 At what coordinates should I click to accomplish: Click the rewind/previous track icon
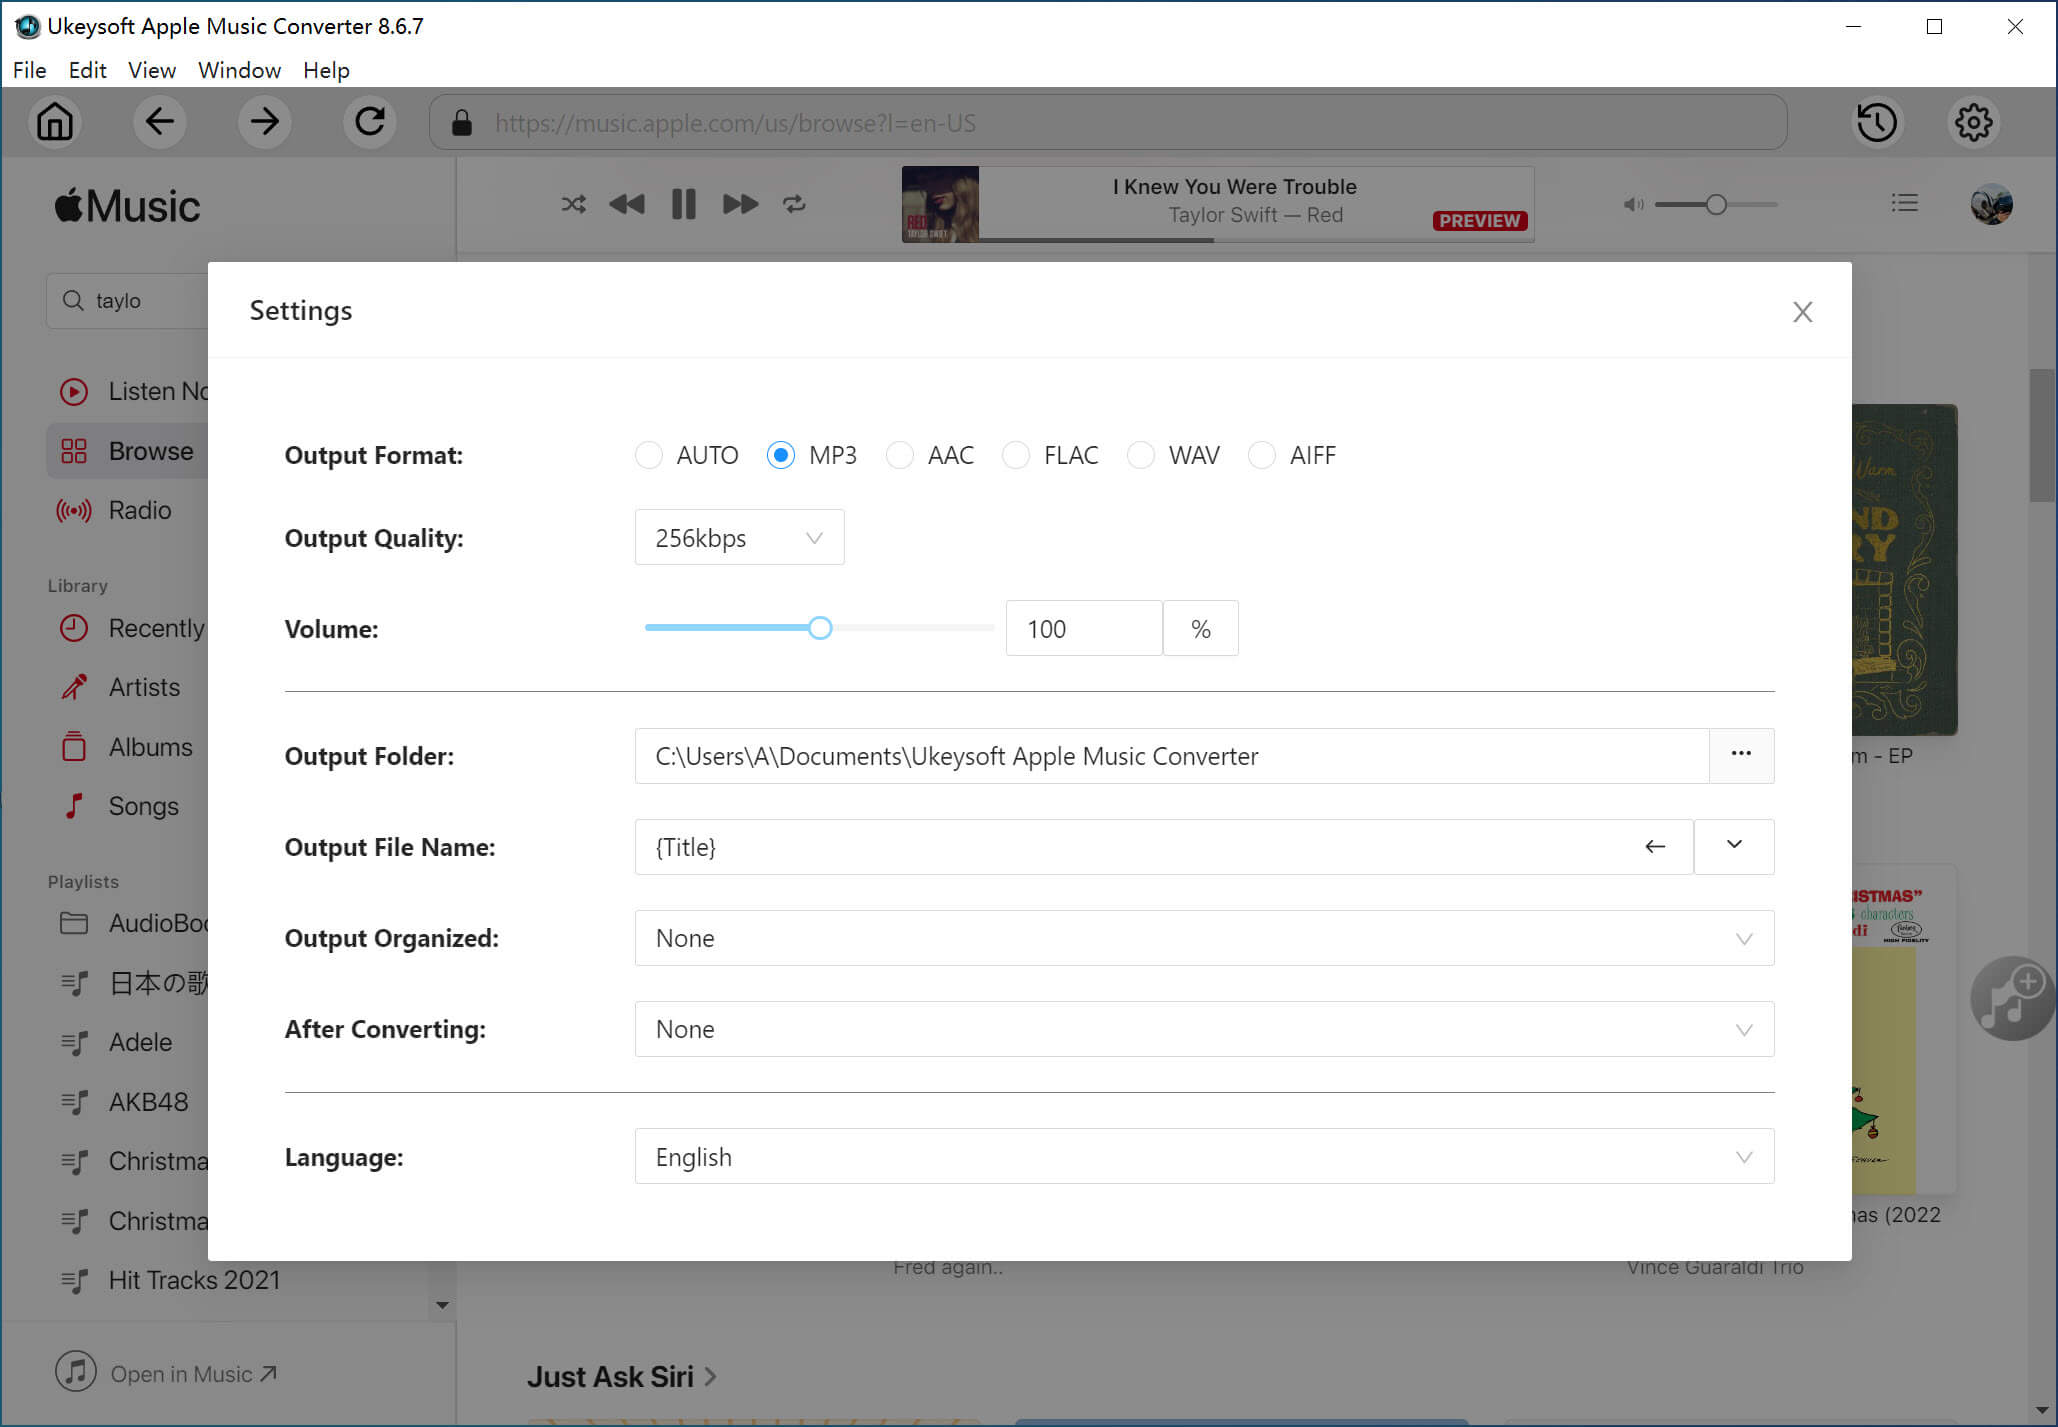coord(629,203)
